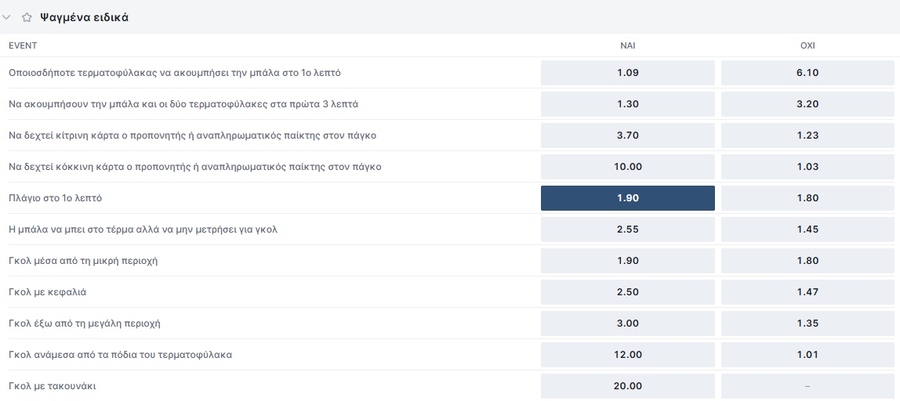
Task: Choose ΝΑΙ 3.70 for bench yellow card
Action: pyautogui.click(x=628, y=135)
